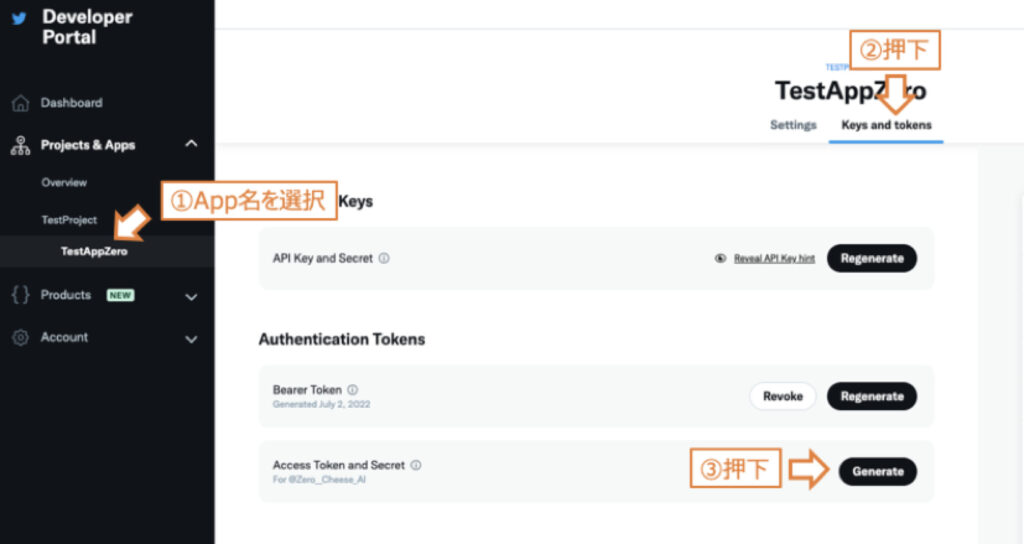Click the Dashboard home icon
The image size is (1024, 544).
coord(20,103)
